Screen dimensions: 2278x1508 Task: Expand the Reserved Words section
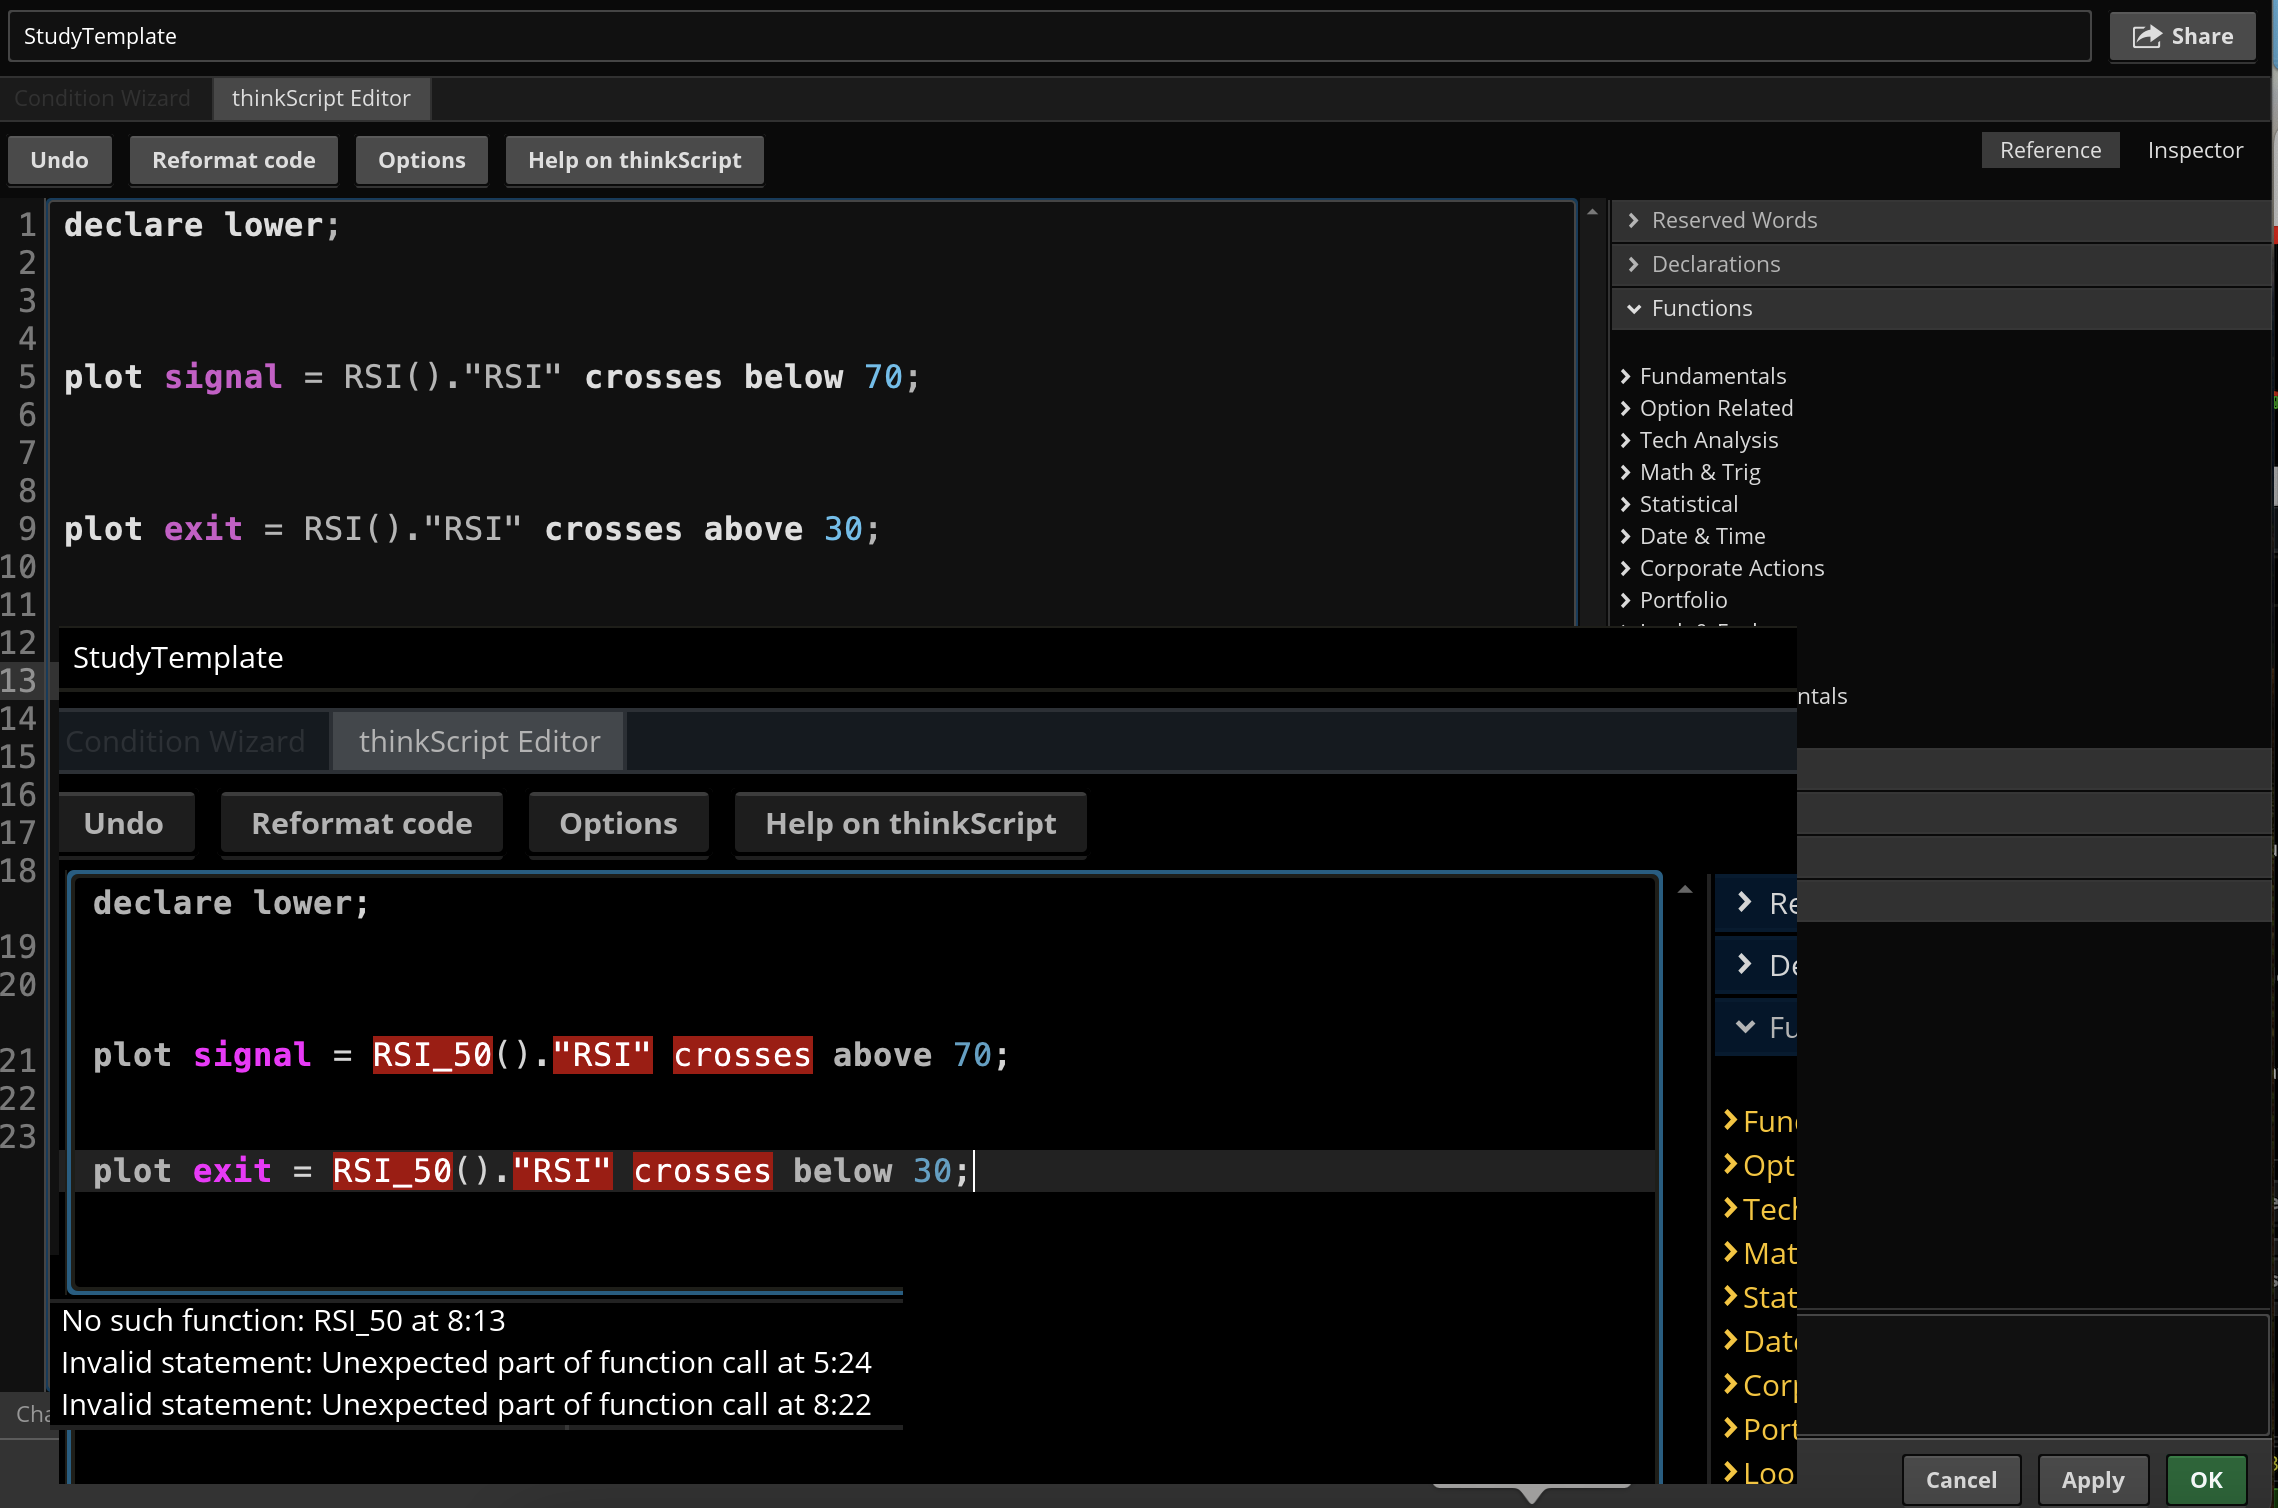pos(1940,220)
